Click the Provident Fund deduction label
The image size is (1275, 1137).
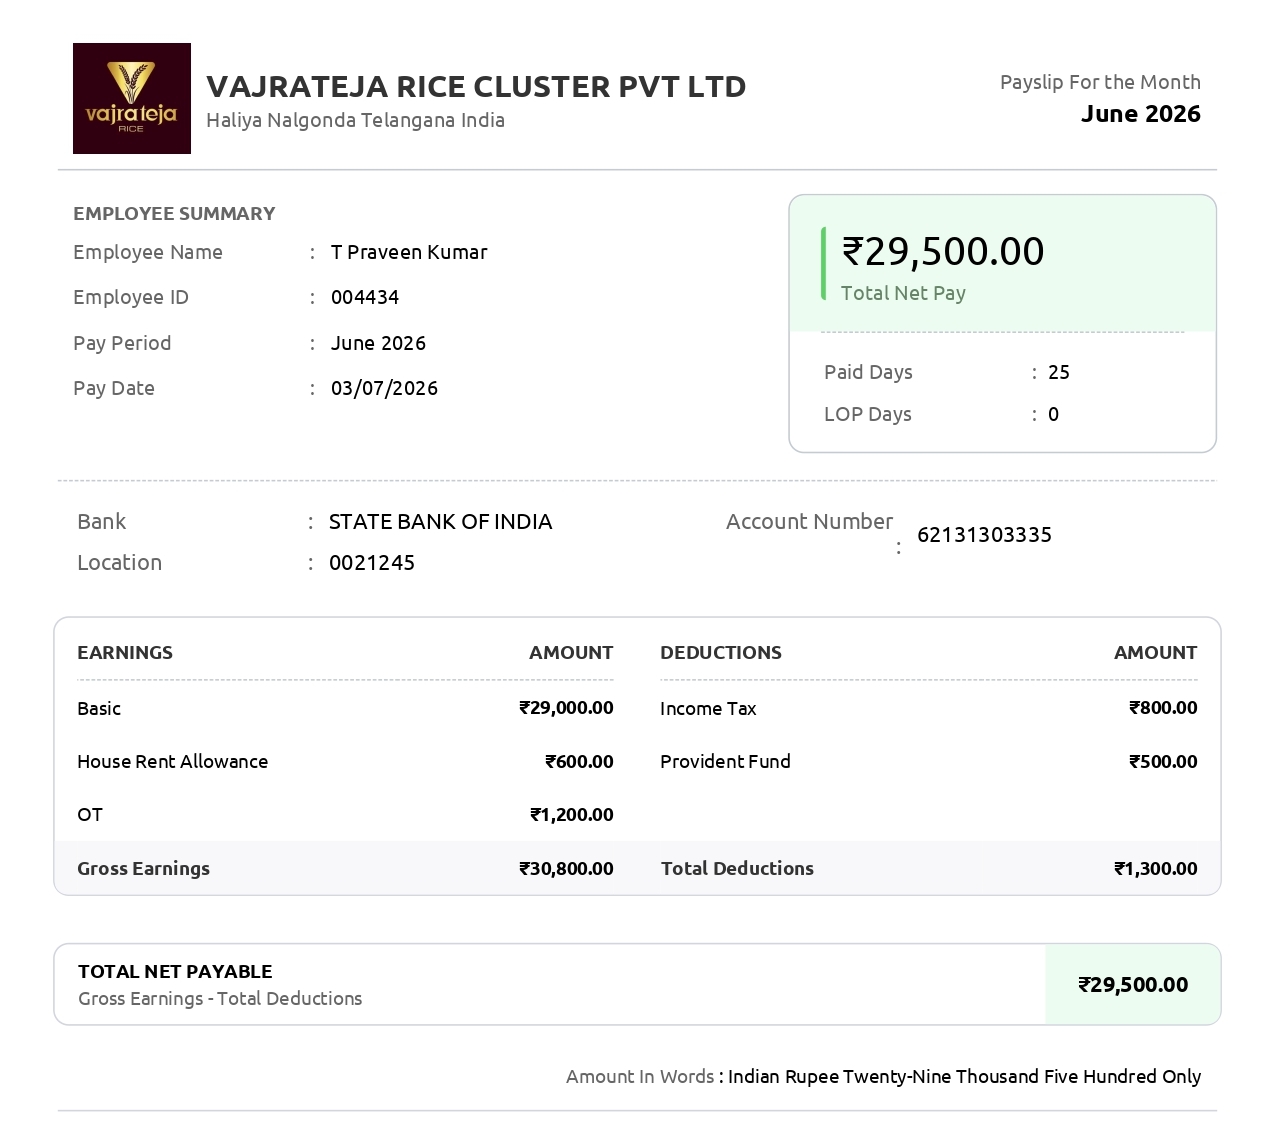coord(725,762)
